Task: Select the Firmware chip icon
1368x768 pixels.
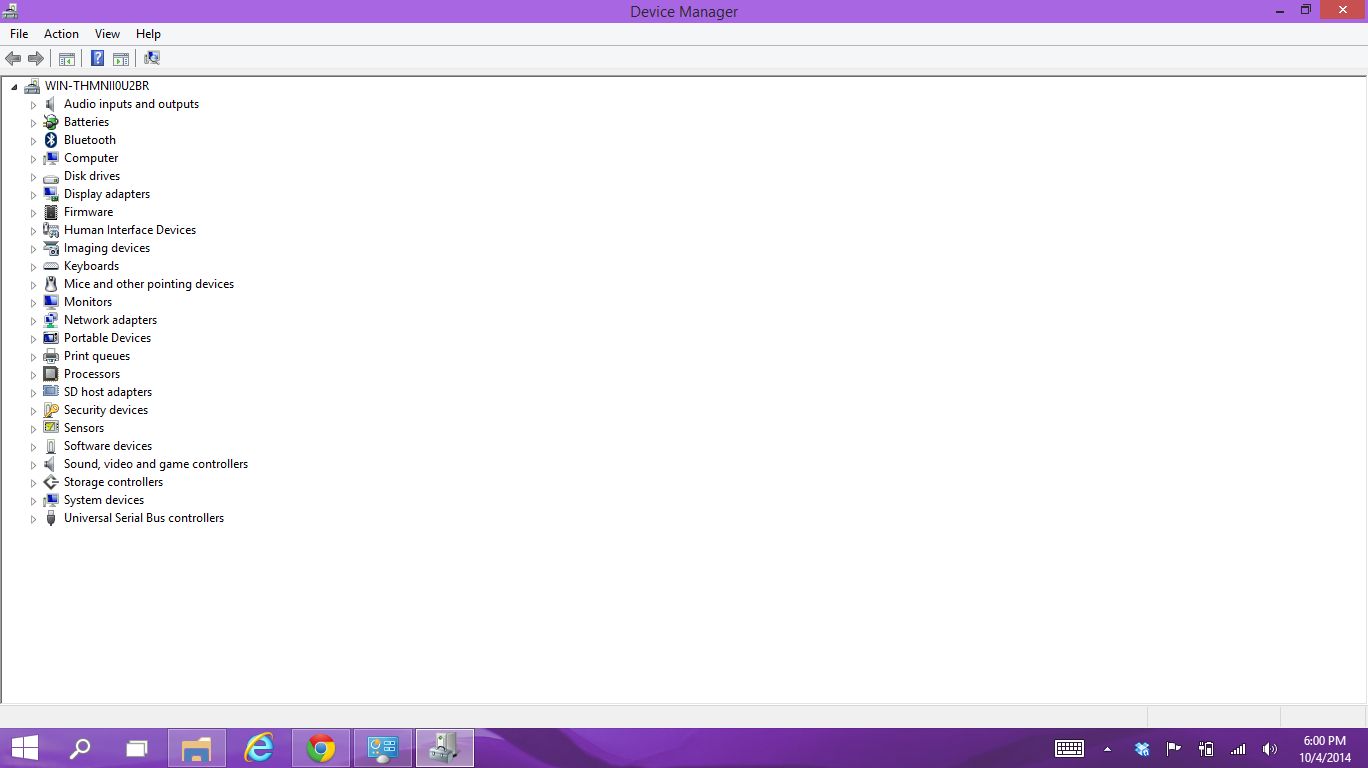Action: pyautogui.click(x=51, y=212)
